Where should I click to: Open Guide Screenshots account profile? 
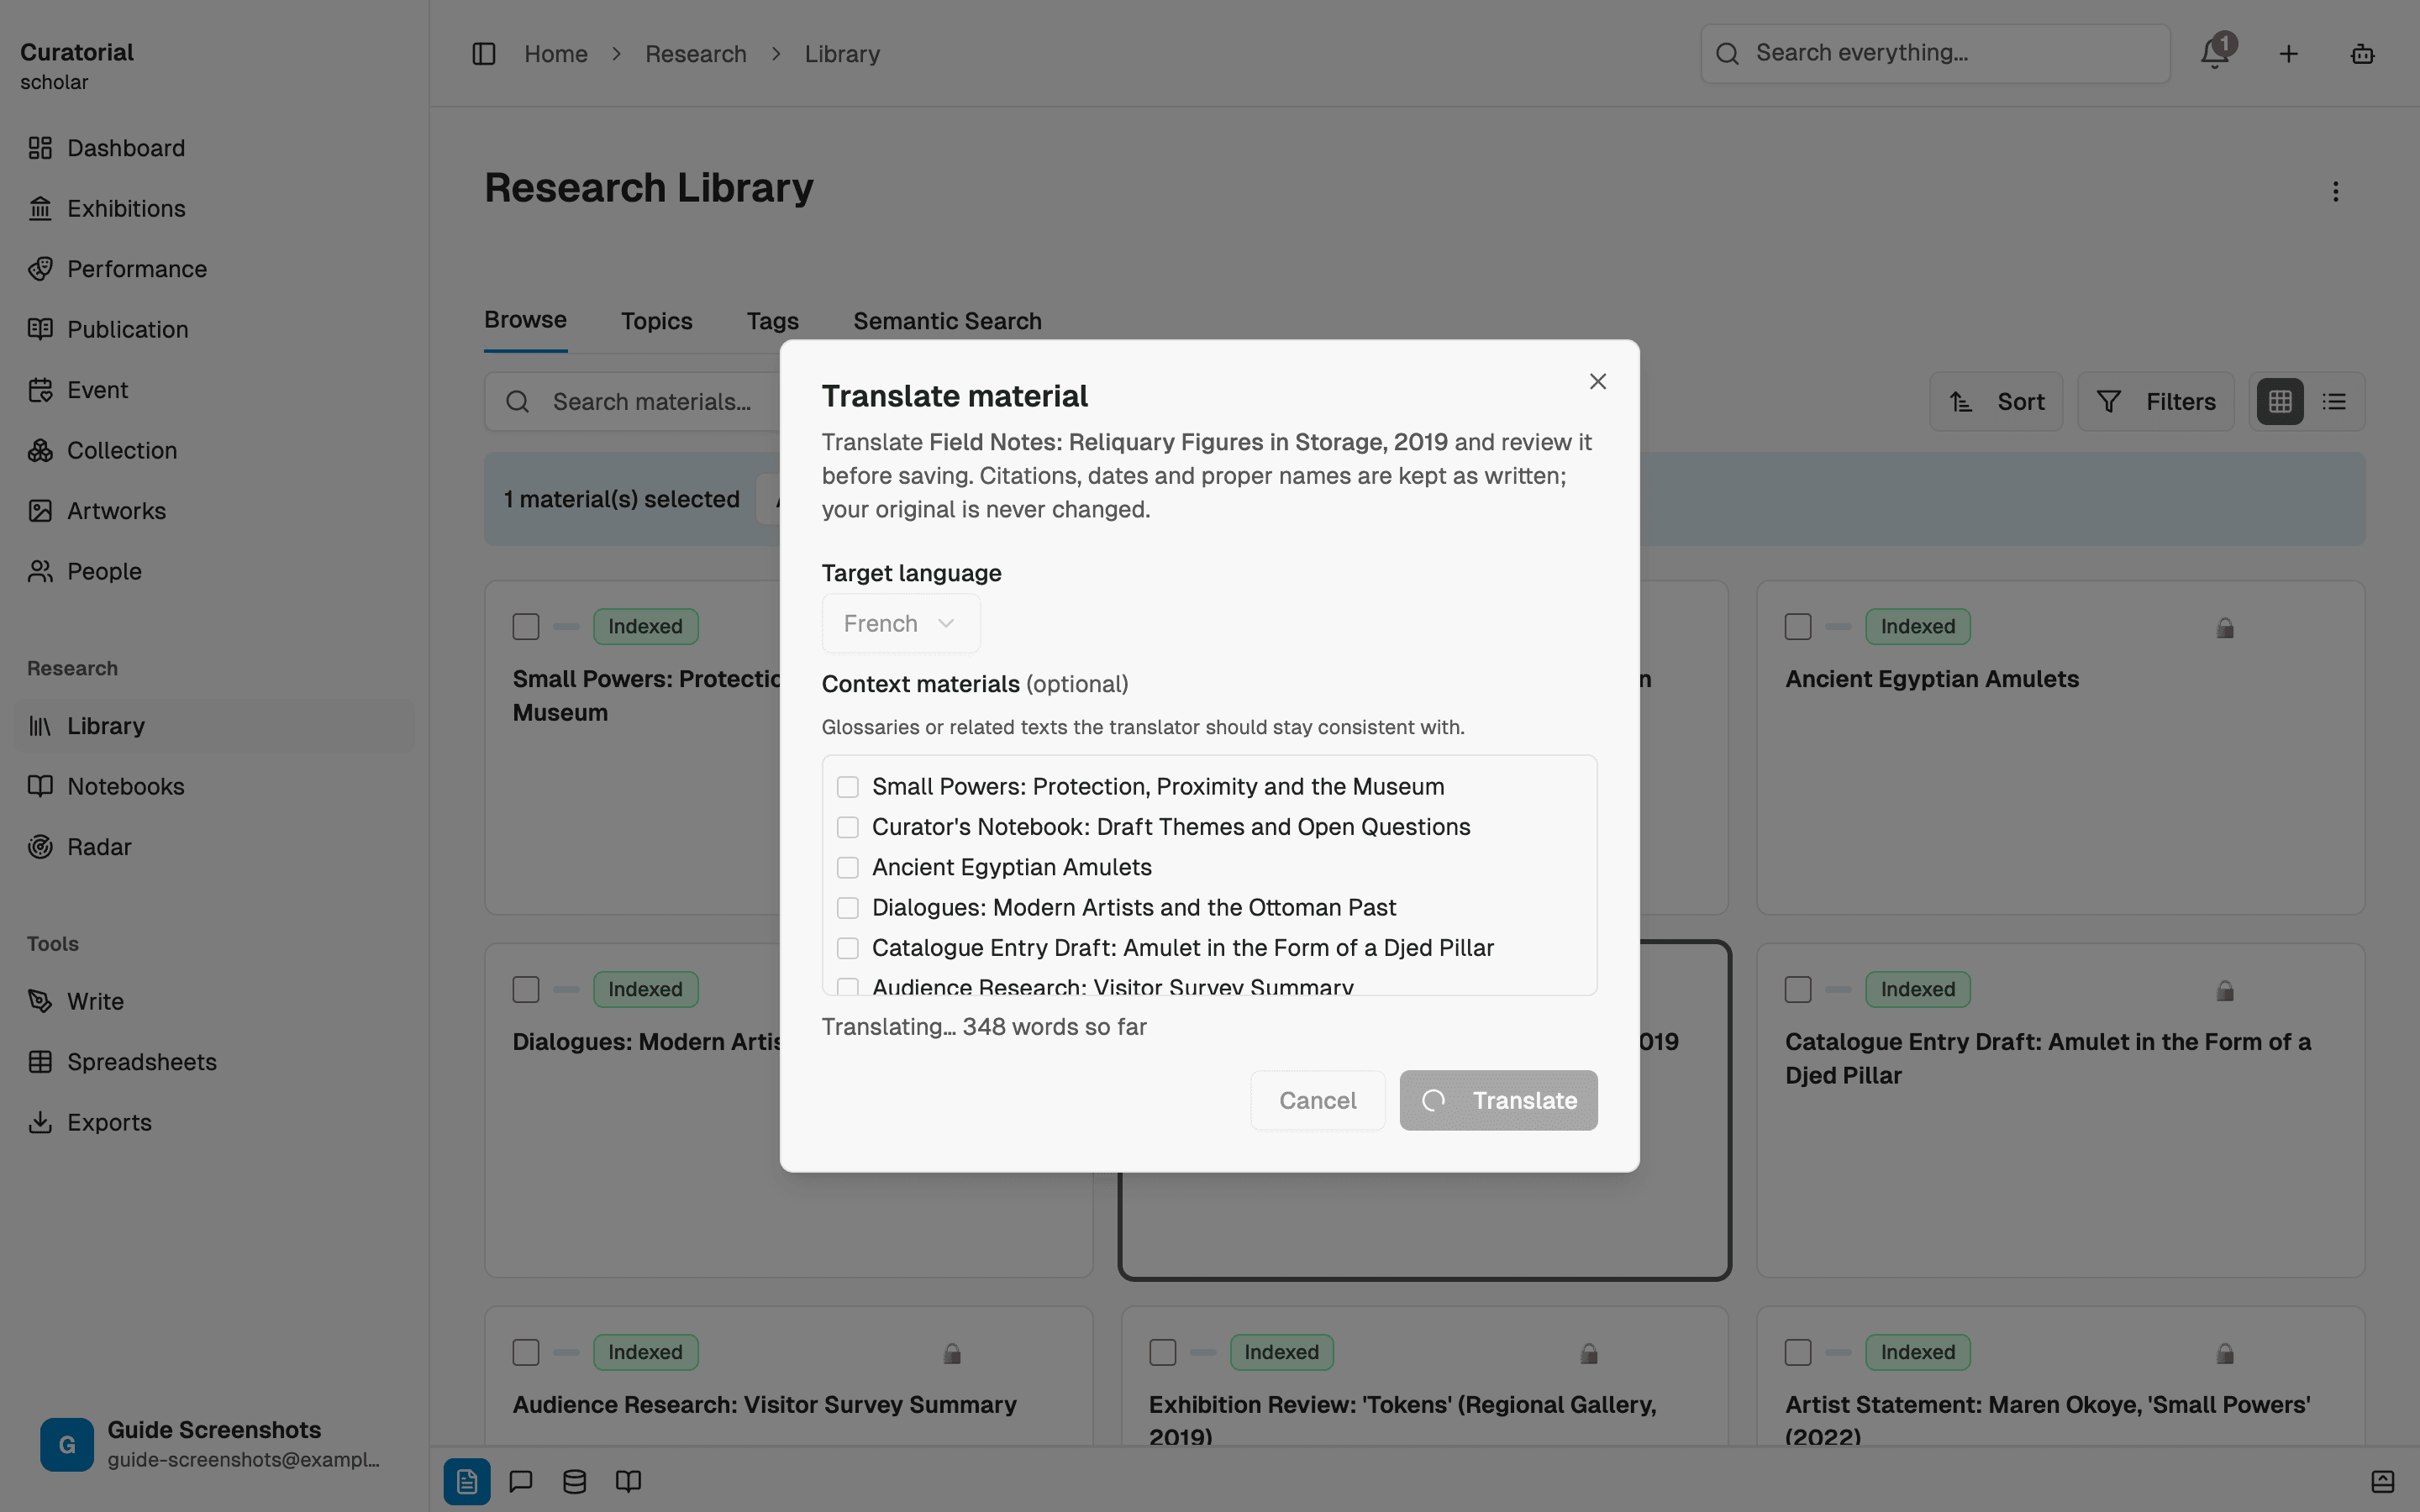click(x=213, y=1445)
